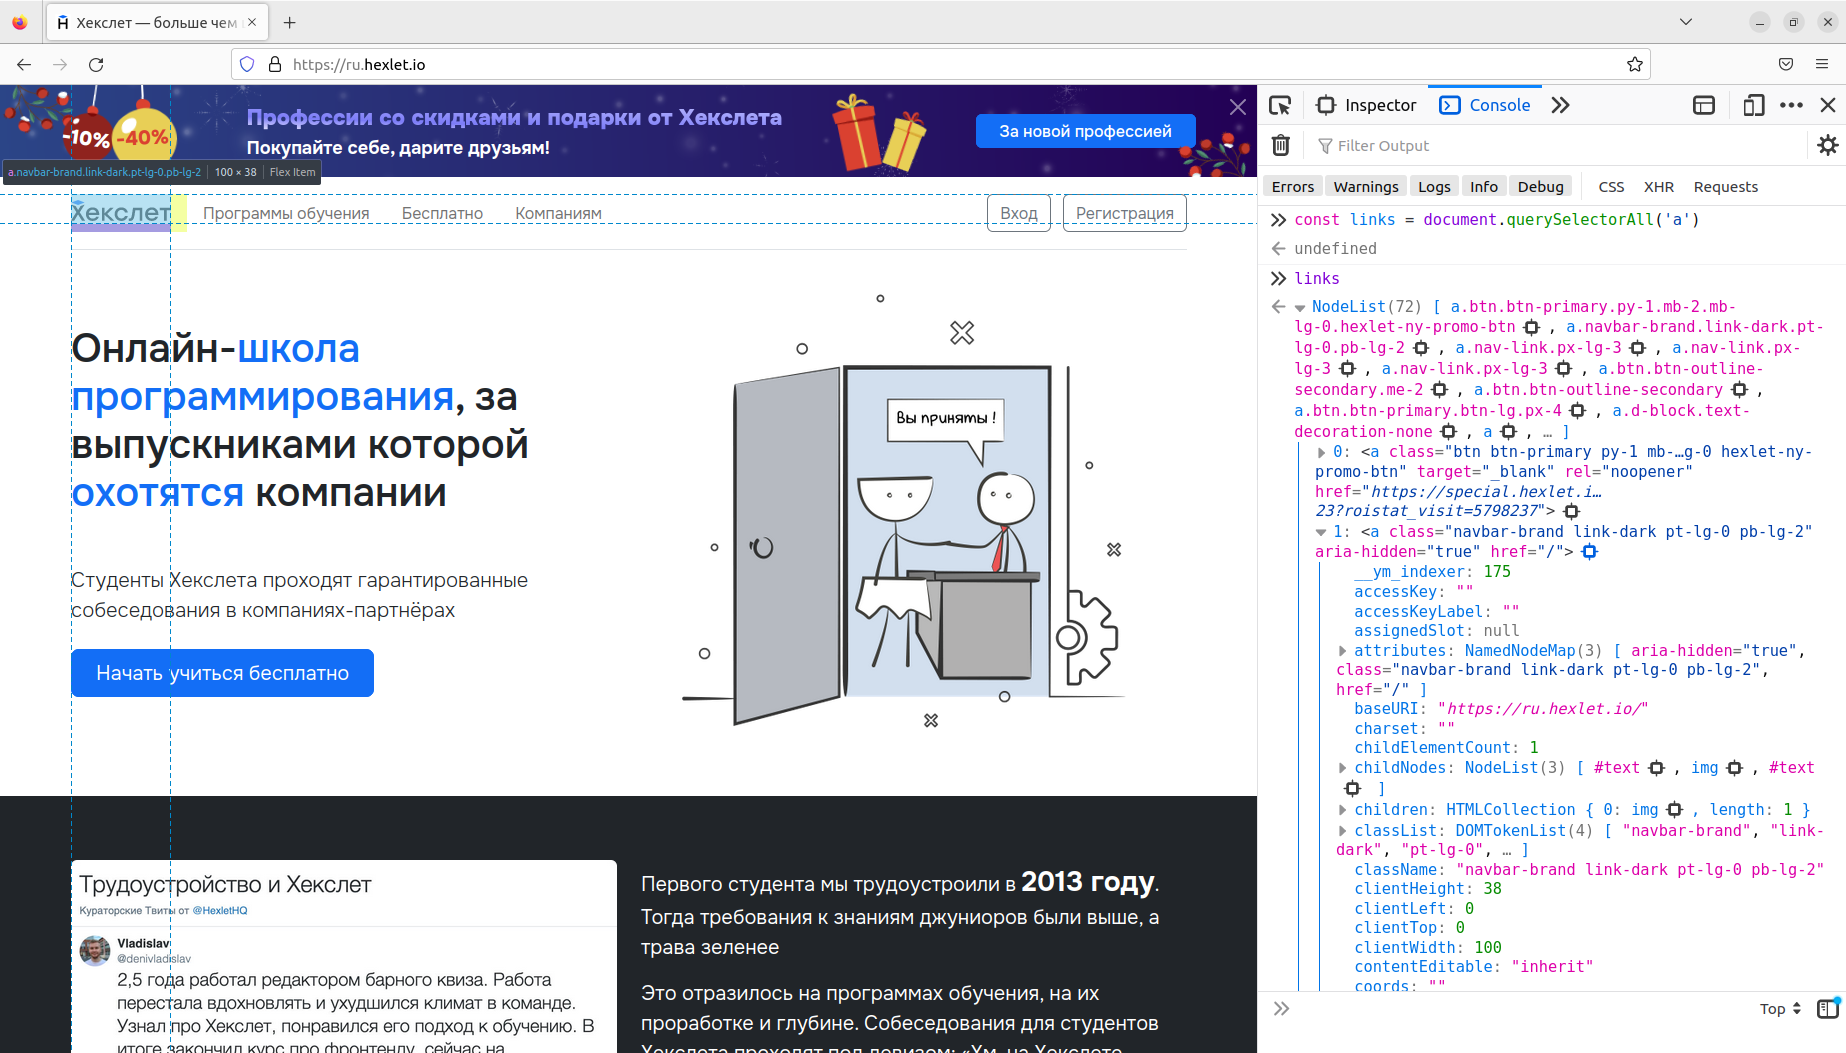The height and width of the screenshot is (1053, 1846).
Task: Click the За новой профессией button
Action: click(x=1084, y=130)
